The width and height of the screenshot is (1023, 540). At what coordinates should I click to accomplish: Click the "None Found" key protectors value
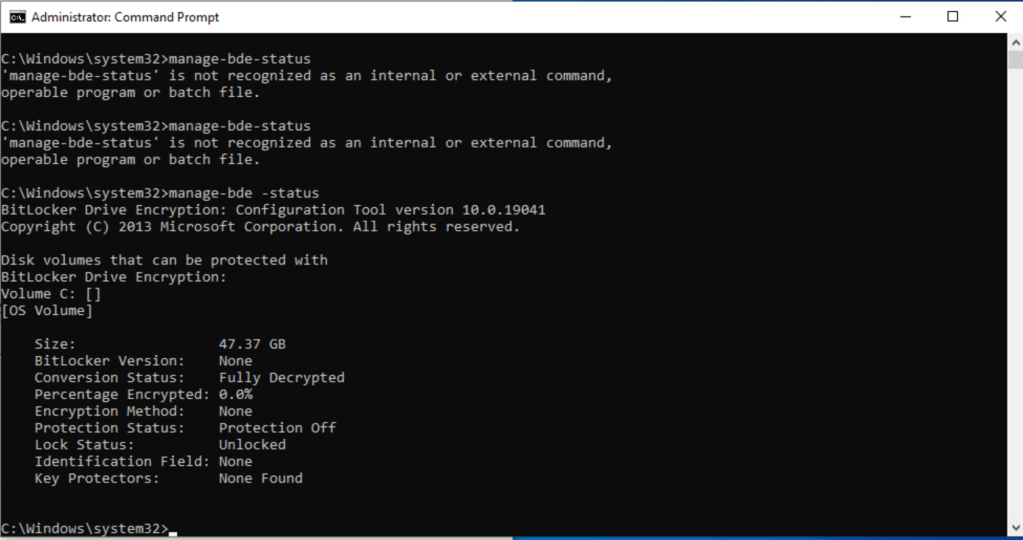pyautogui.click(x=260, y=478)
